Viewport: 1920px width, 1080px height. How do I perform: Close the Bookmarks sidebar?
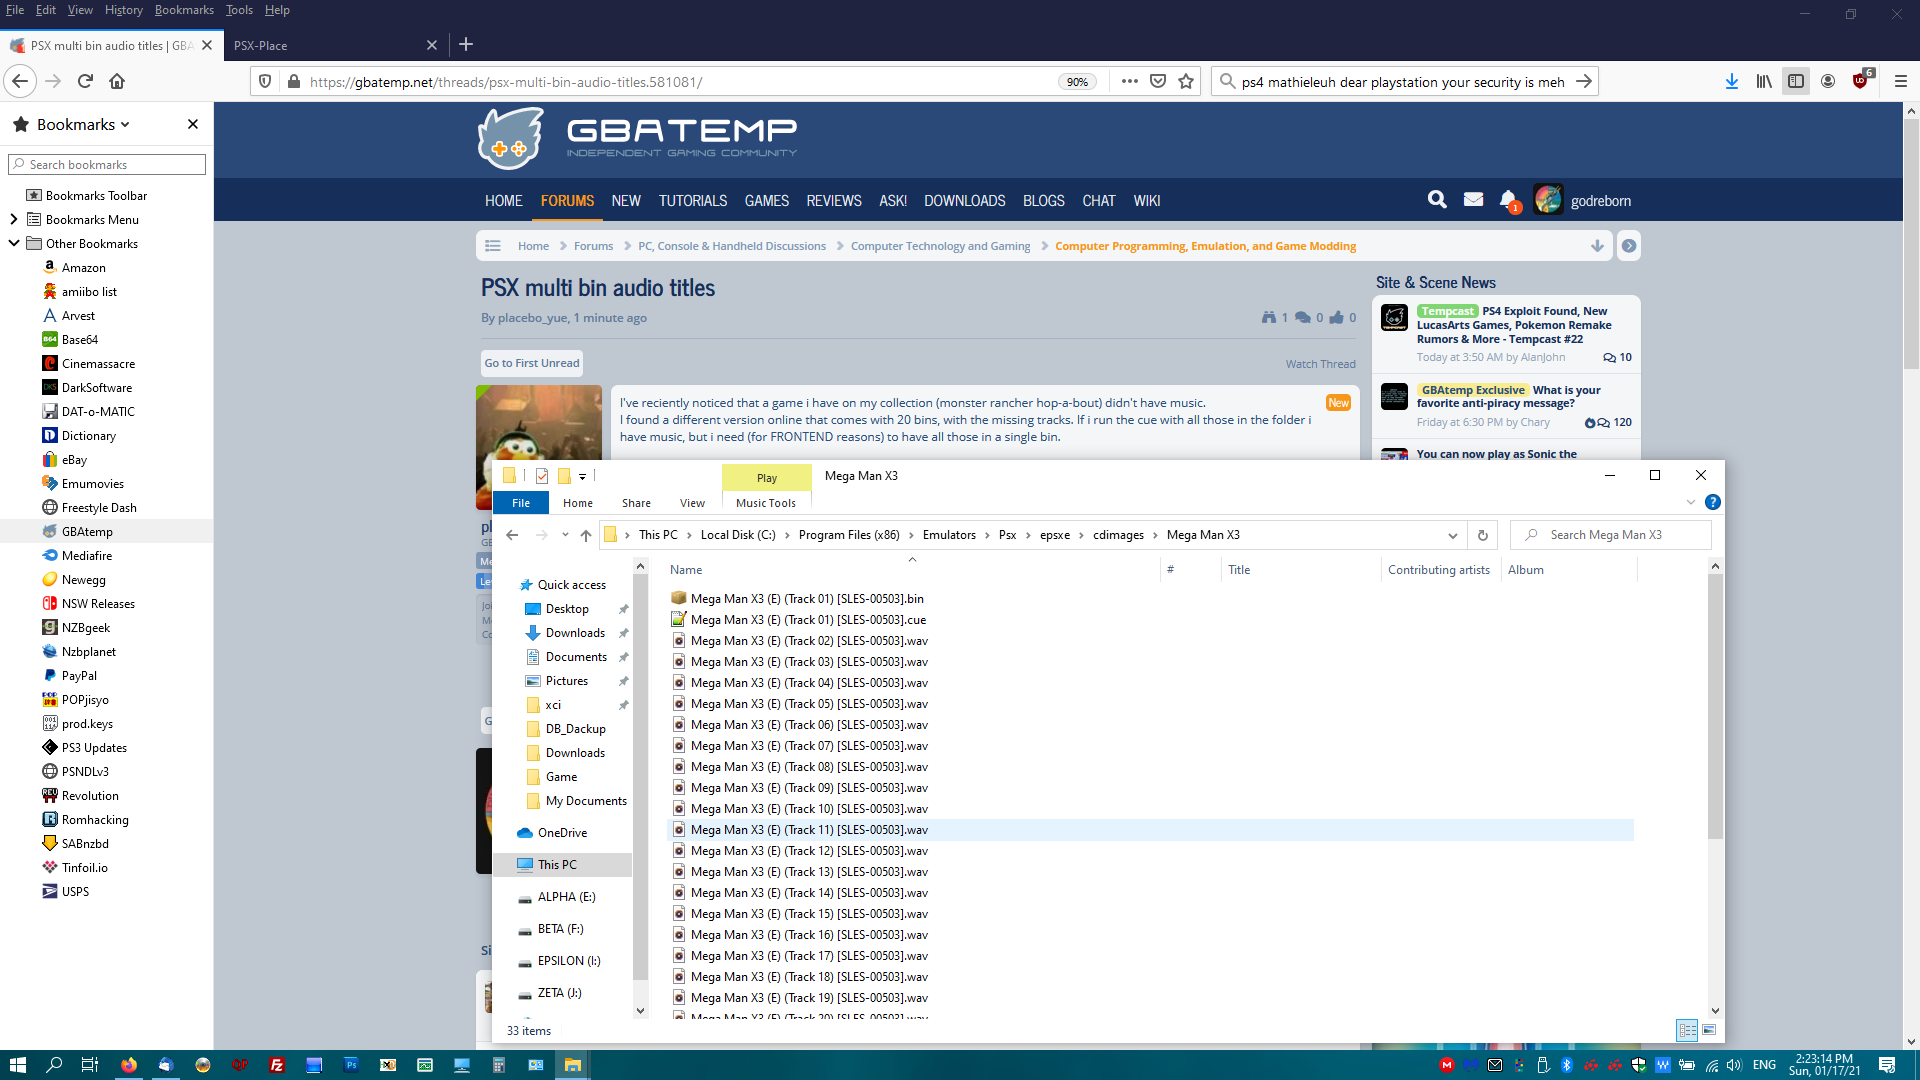(193, 124)
